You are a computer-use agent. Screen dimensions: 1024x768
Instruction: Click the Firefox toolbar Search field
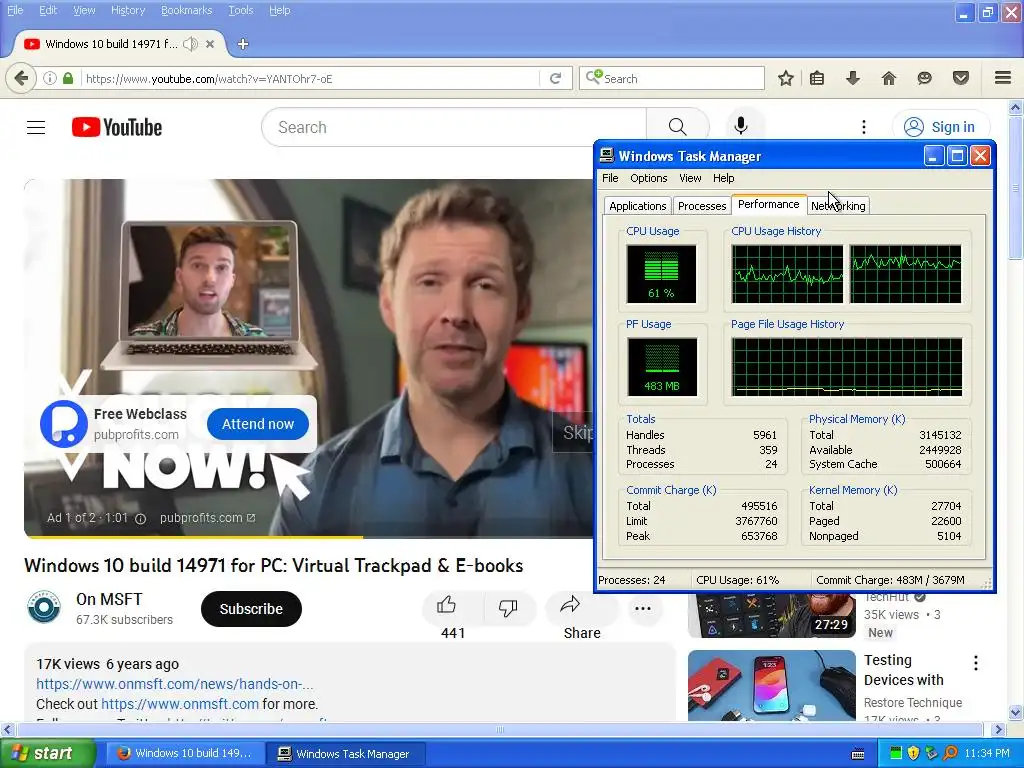[672, 78]
